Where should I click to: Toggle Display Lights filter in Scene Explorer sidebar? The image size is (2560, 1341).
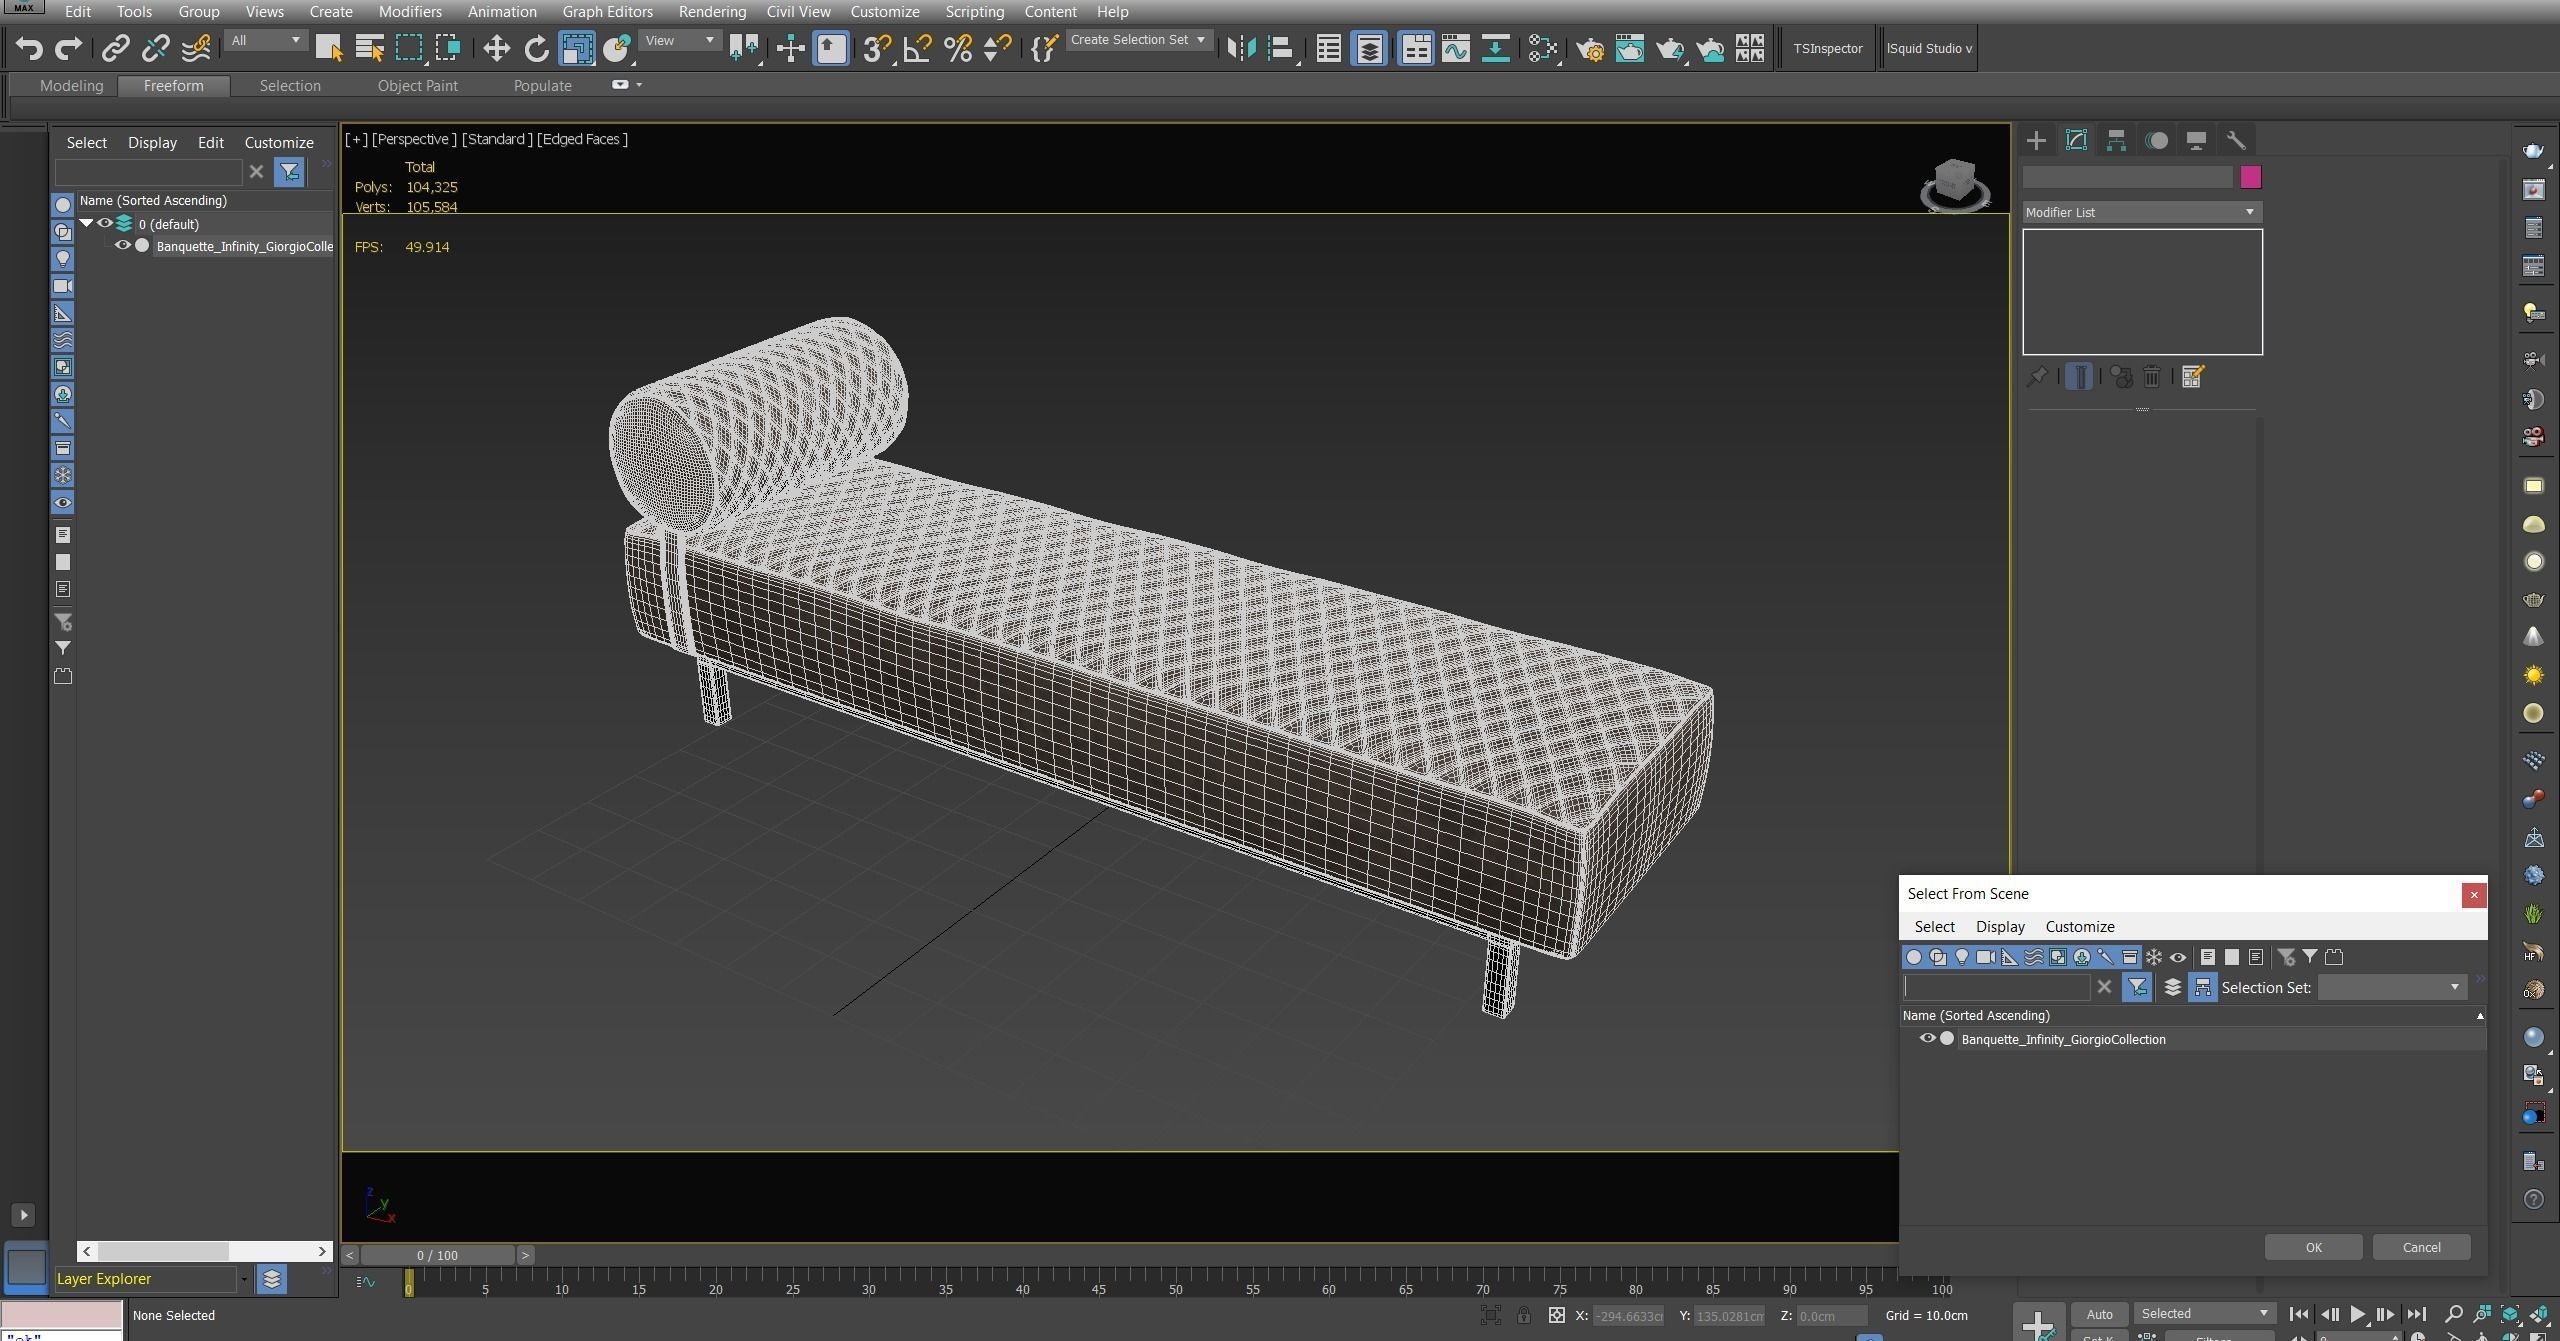click(x=62, y=258)
